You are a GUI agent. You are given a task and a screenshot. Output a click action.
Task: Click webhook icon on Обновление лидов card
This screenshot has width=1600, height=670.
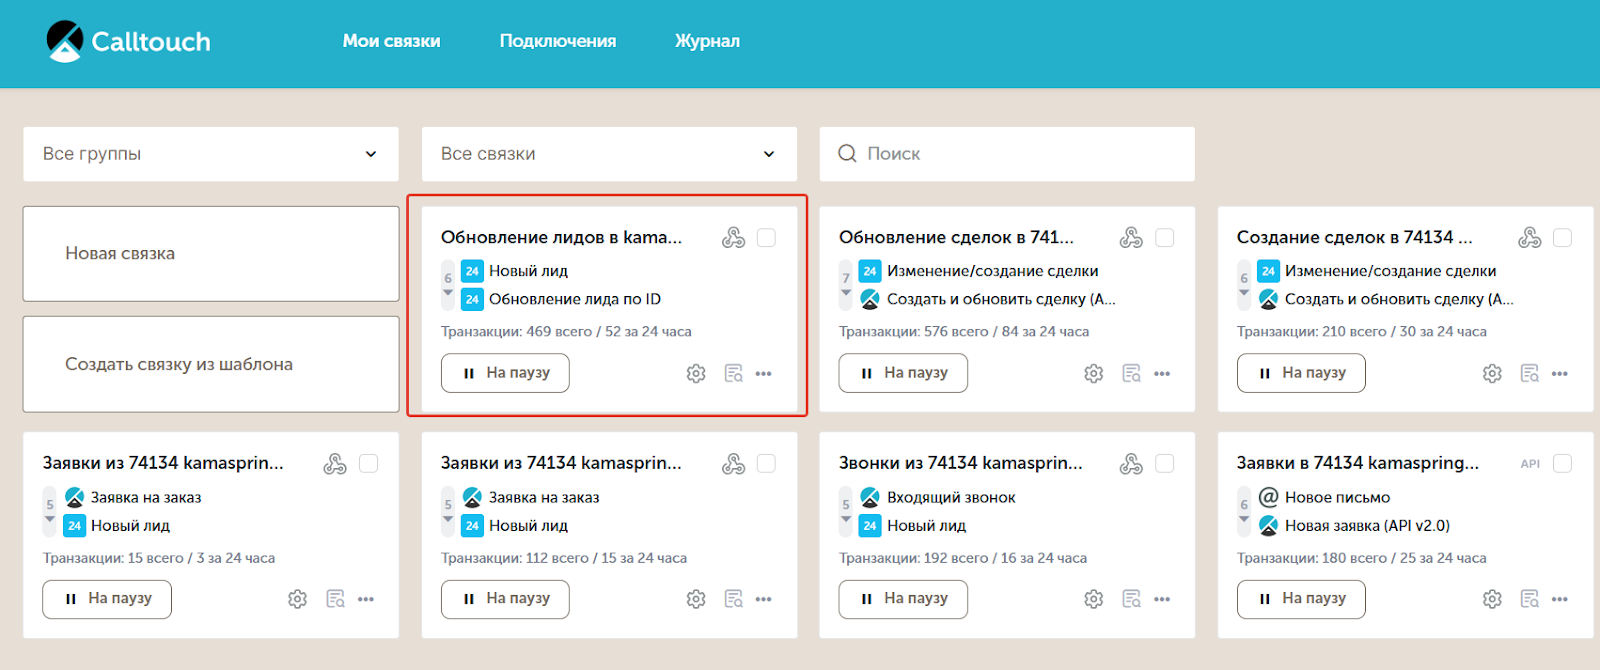point(733,238)
